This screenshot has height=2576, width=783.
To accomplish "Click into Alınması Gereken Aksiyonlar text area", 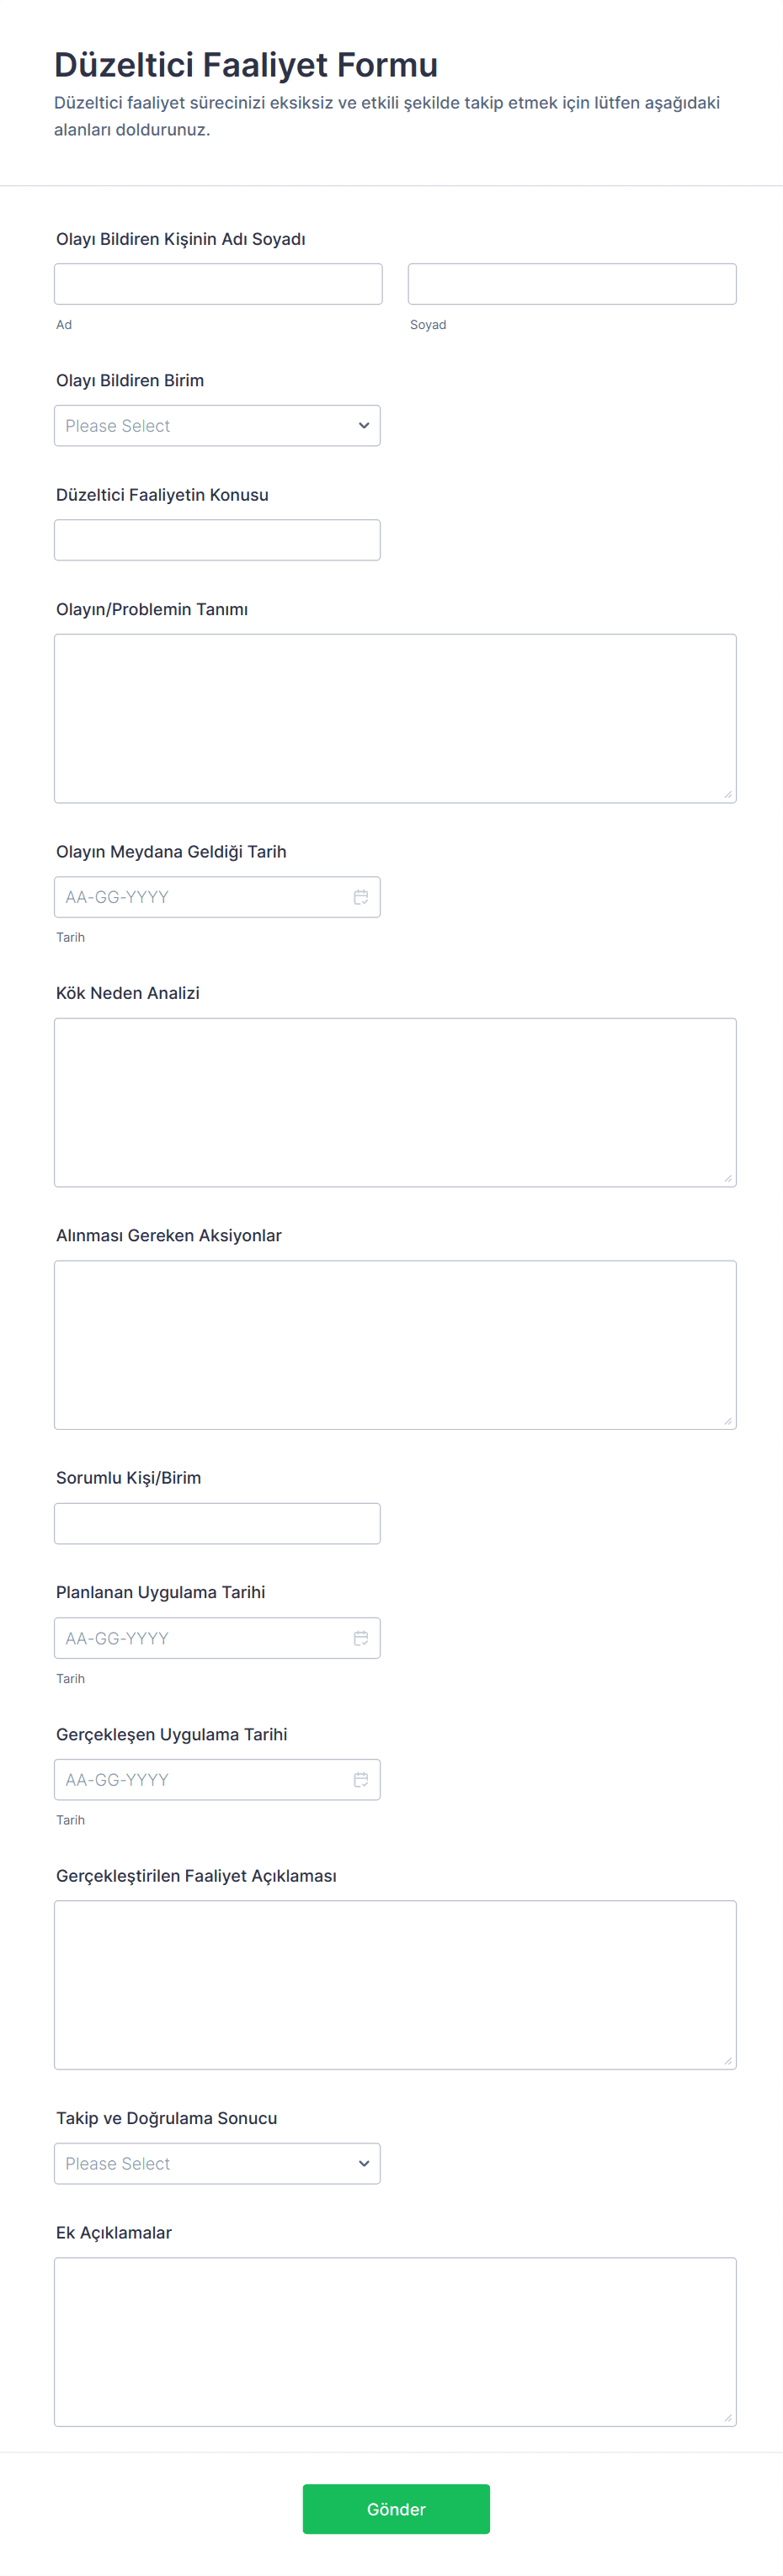I will [395, 1345].
